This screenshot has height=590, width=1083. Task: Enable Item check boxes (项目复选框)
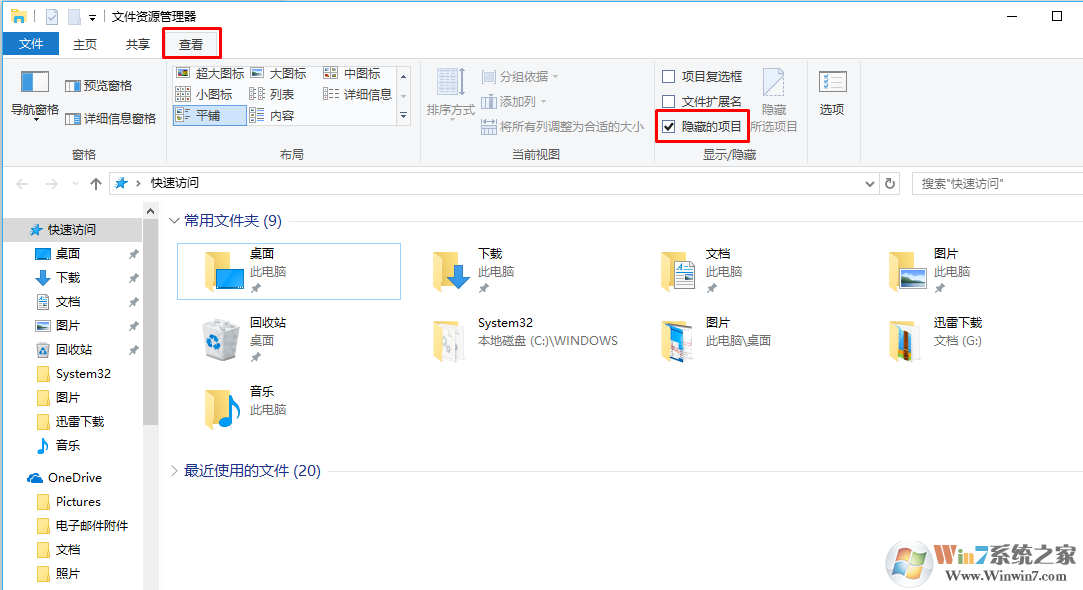[x=702, y=77]
